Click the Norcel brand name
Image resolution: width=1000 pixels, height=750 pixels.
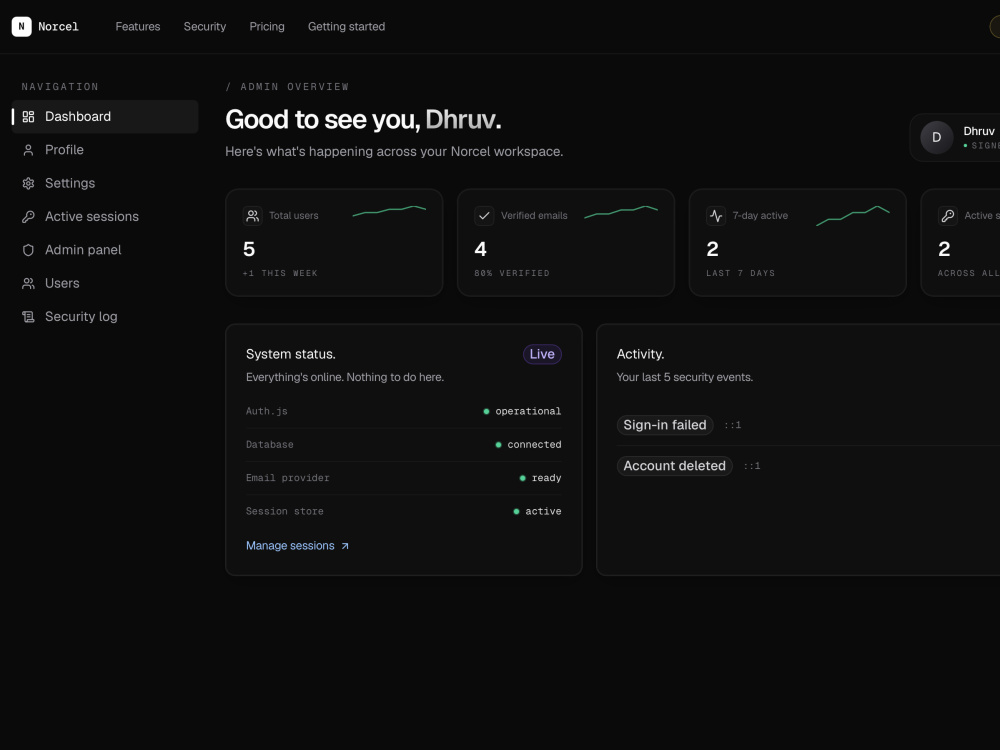tap(58, 26)
